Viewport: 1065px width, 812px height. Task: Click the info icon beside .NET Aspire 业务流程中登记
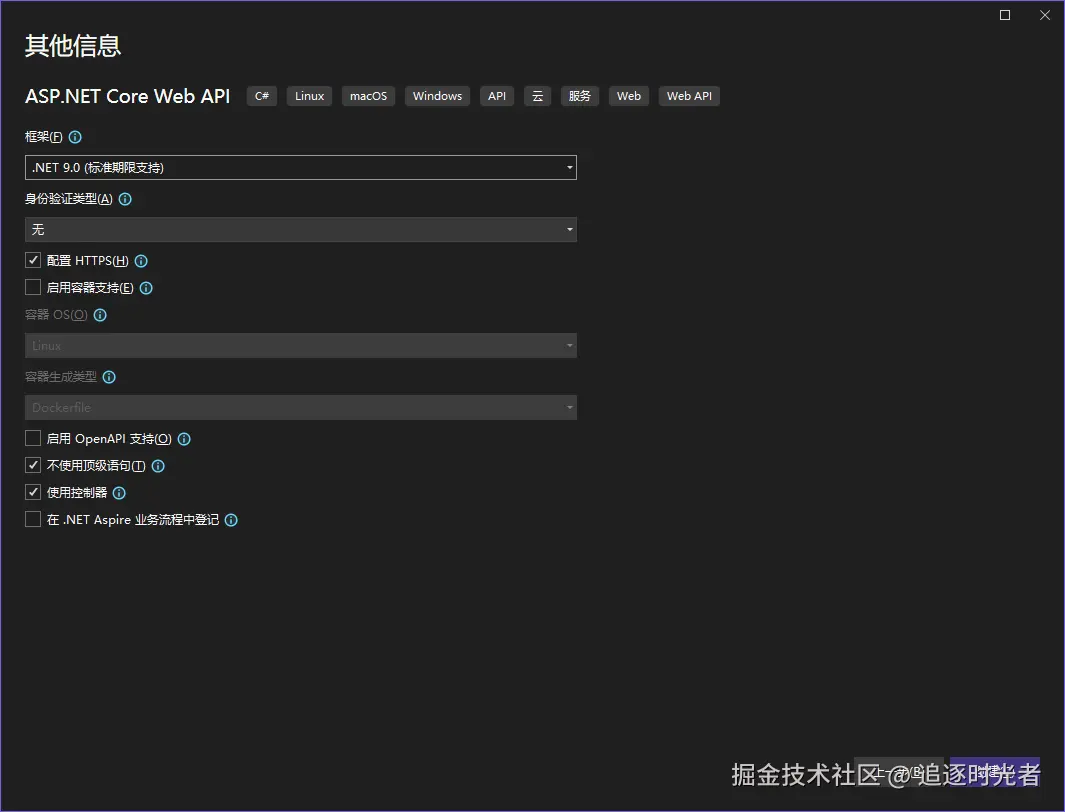231,520
